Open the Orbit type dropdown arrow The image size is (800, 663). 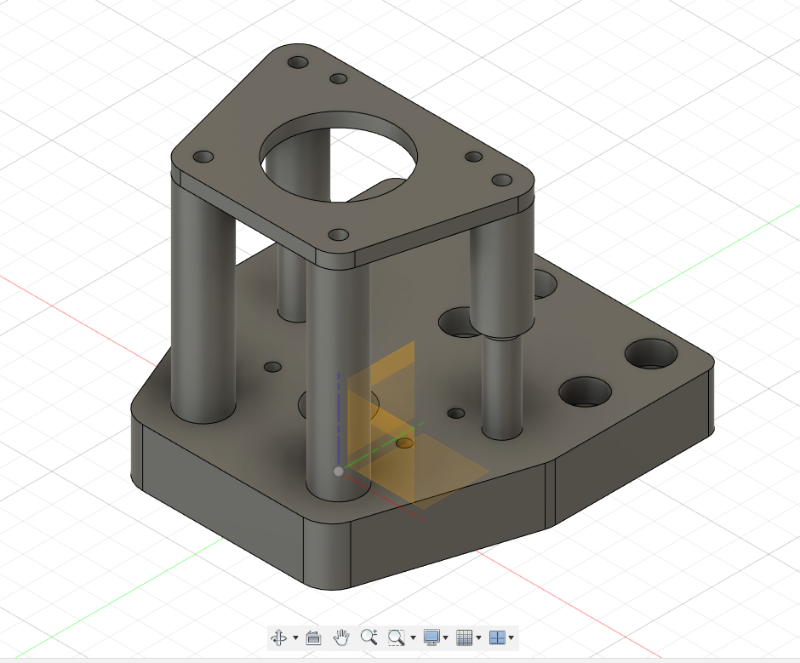click(295, 638)
